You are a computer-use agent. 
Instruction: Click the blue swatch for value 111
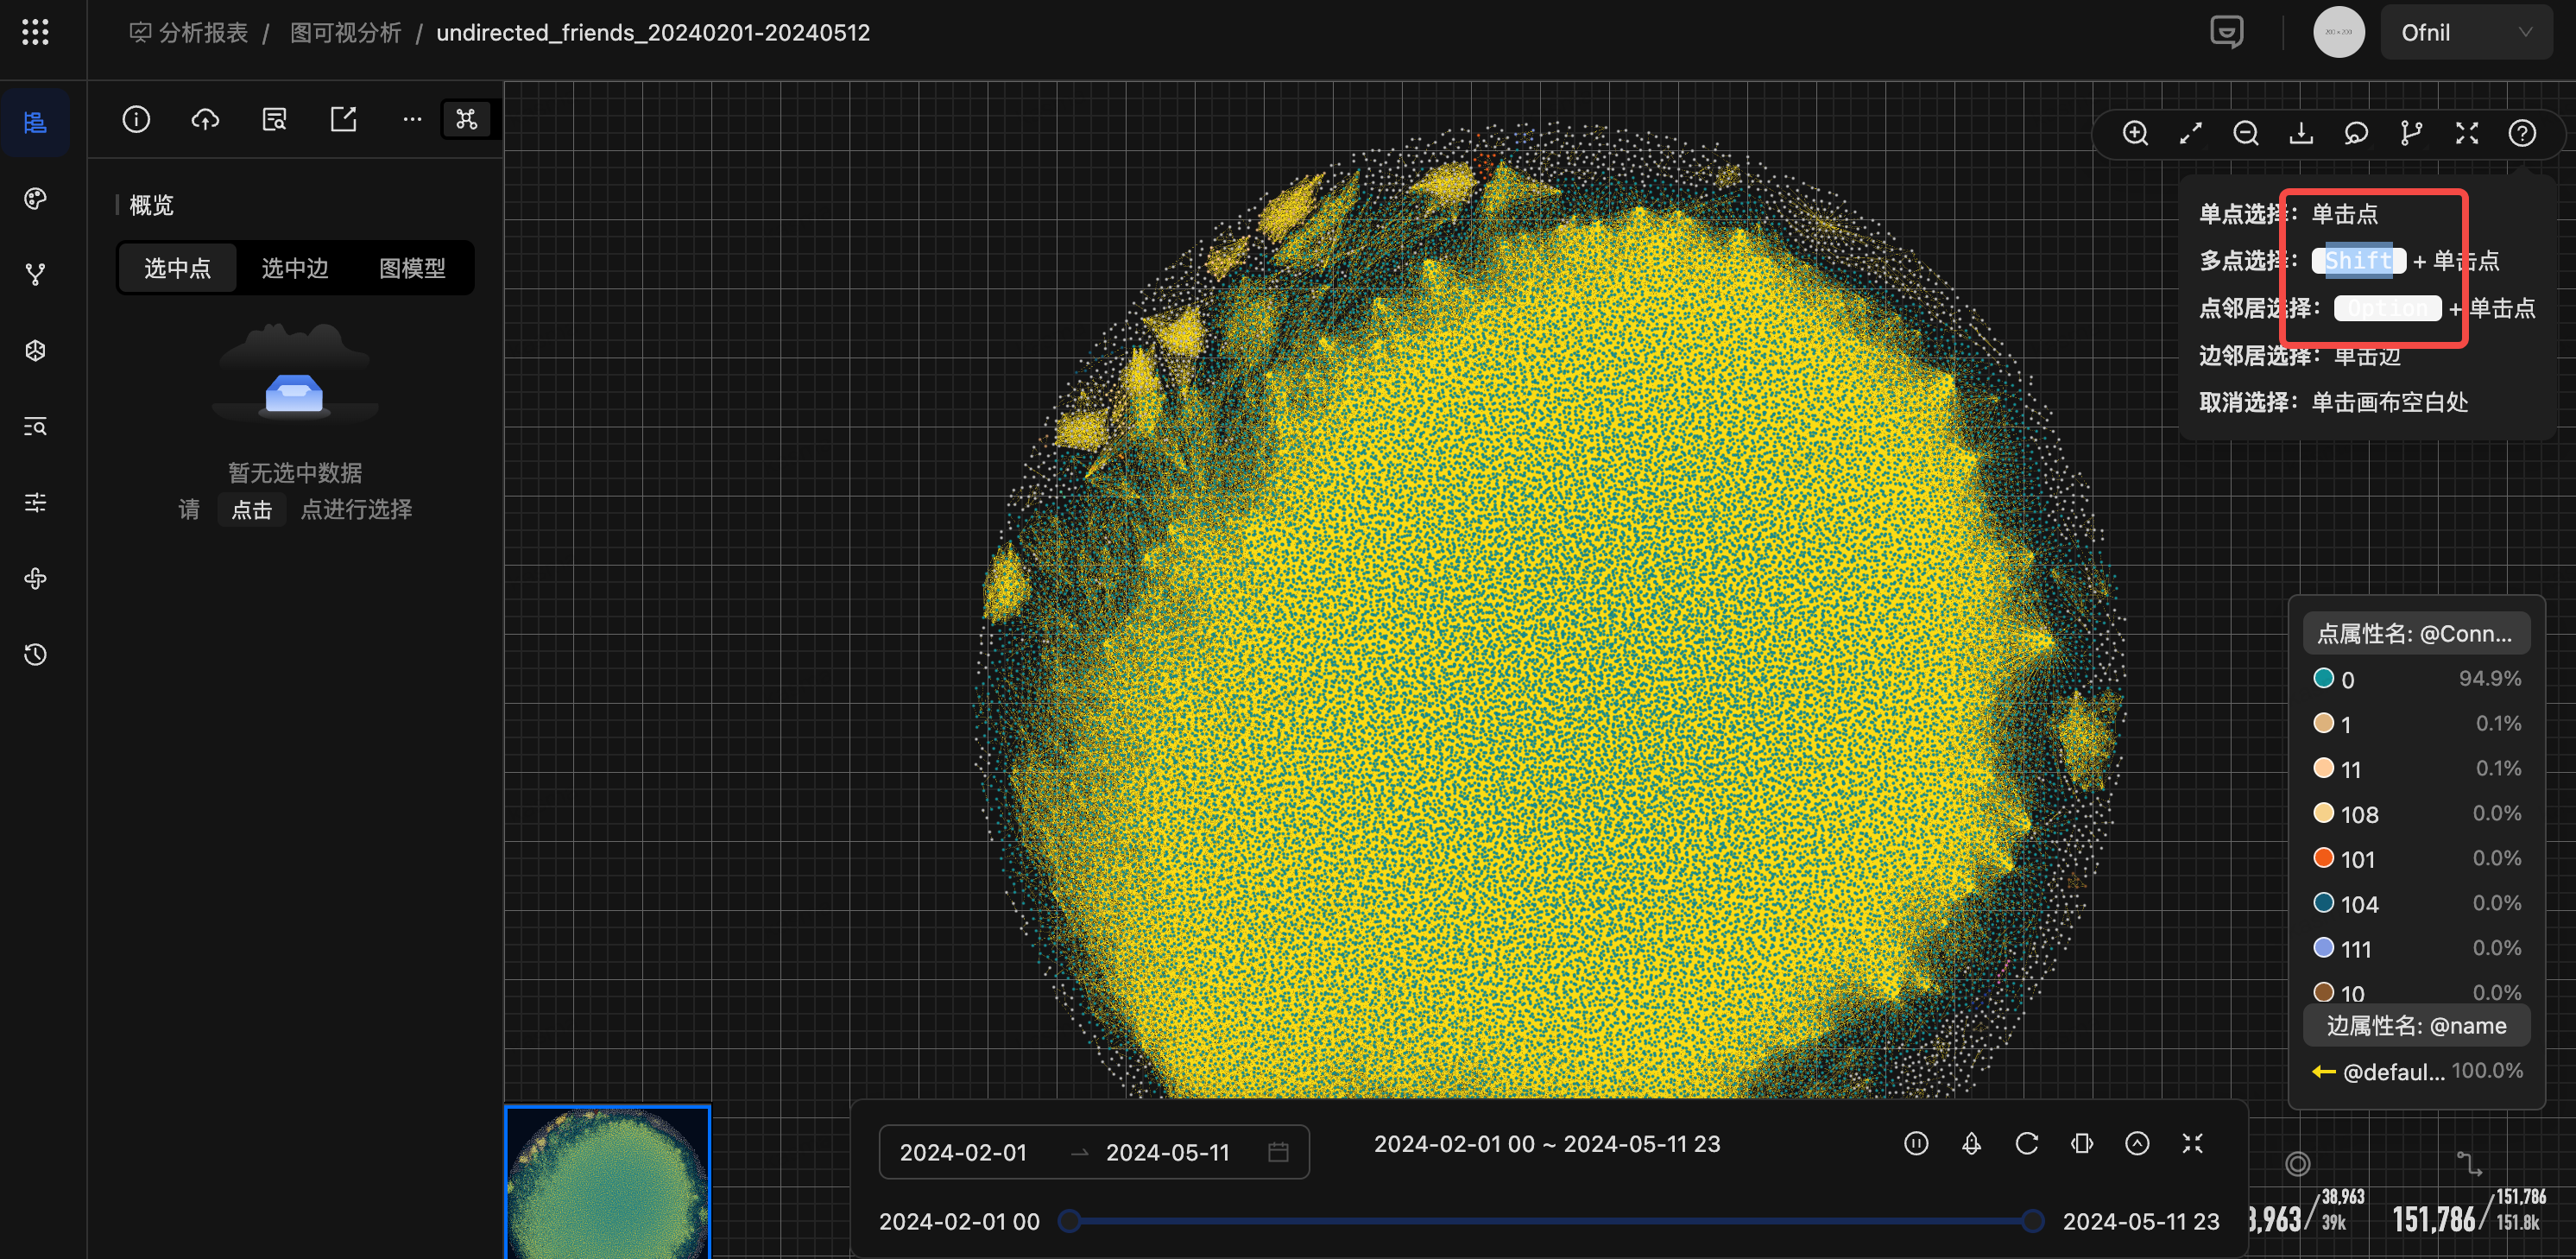click(x=2323, y=948)
